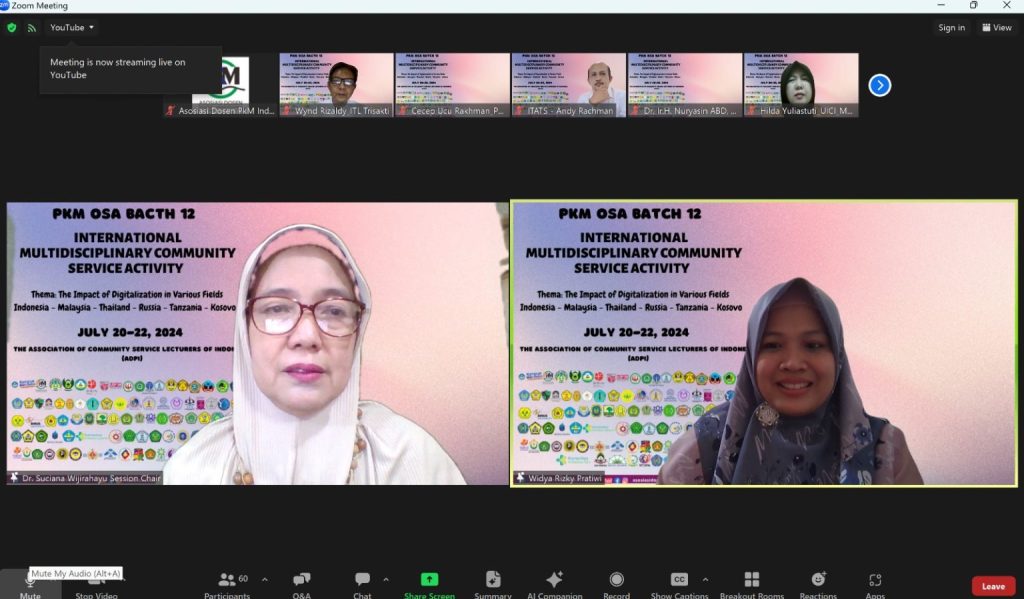This screenshot has width=1024, height=599.
Task: Open the Apps panel
Action: coord(875,583)
